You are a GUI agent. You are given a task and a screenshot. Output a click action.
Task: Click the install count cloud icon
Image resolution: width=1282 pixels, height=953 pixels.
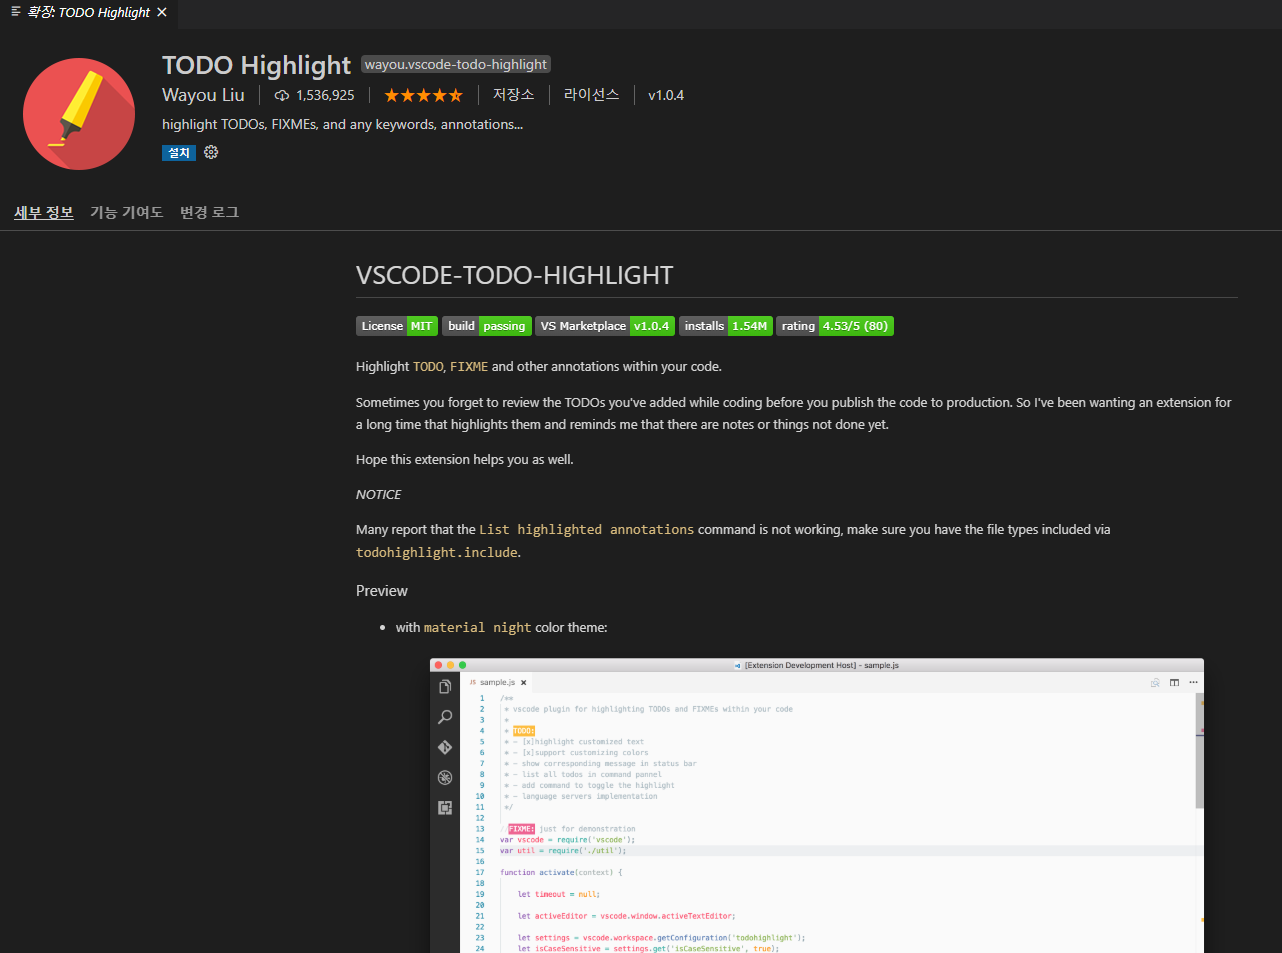[x=282, y=95]
